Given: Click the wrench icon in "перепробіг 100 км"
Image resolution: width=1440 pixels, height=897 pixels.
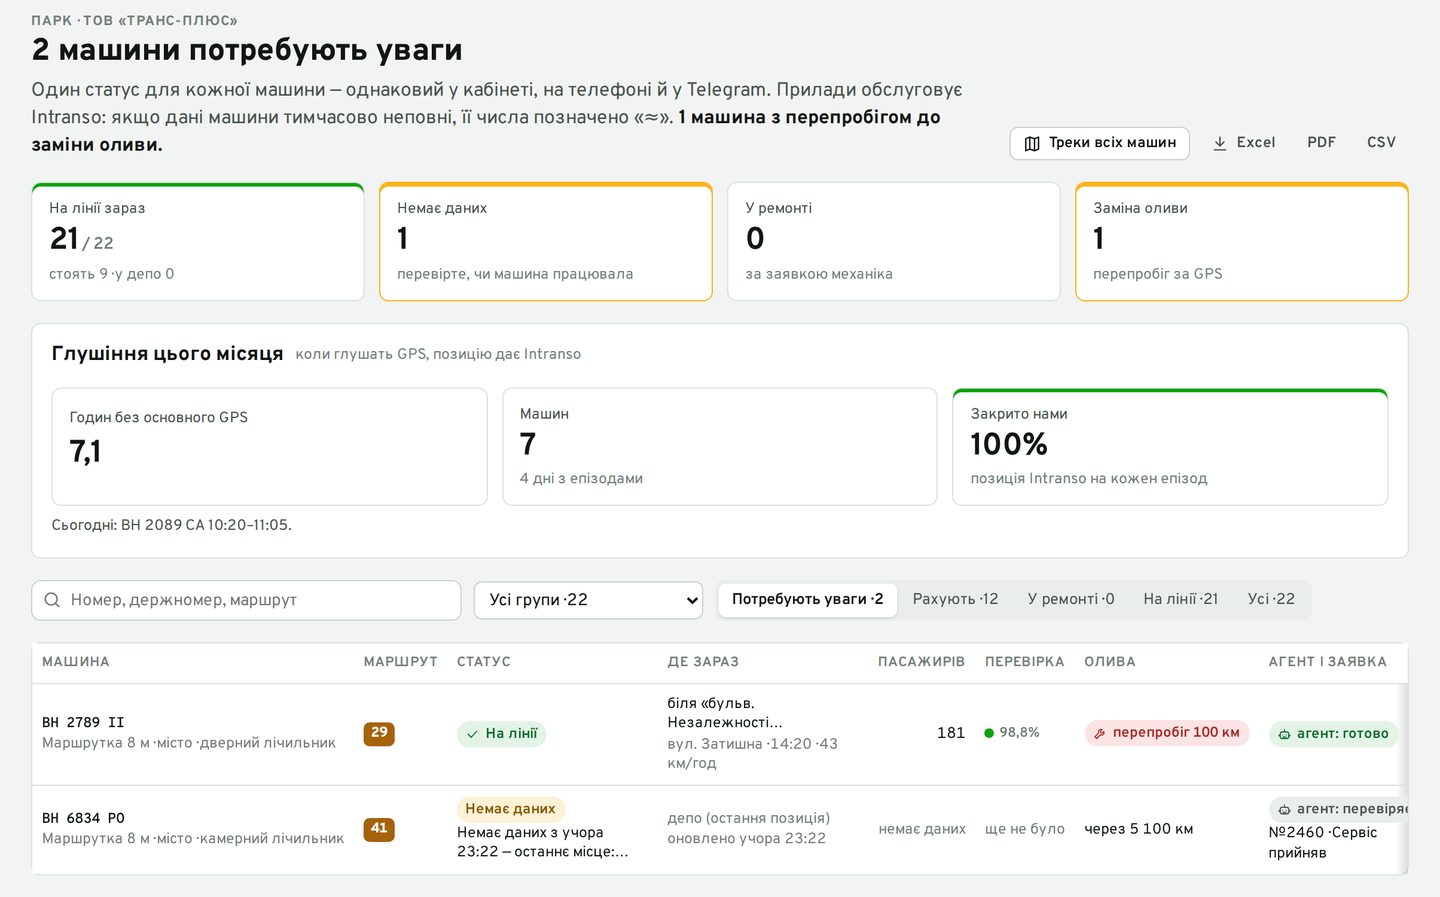Looking at the screenshot, I should [x=1100, y=733].
